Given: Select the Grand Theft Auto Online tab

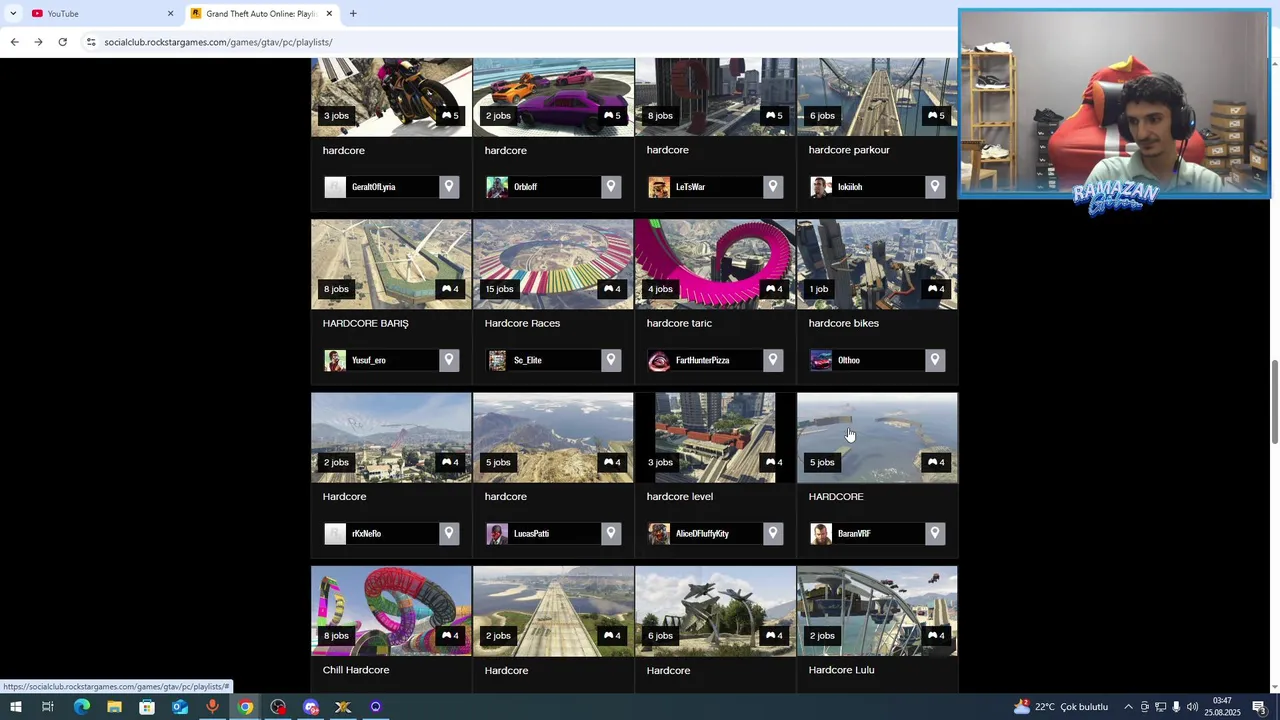Looking at the screenshot, I should tap(262, 13).
